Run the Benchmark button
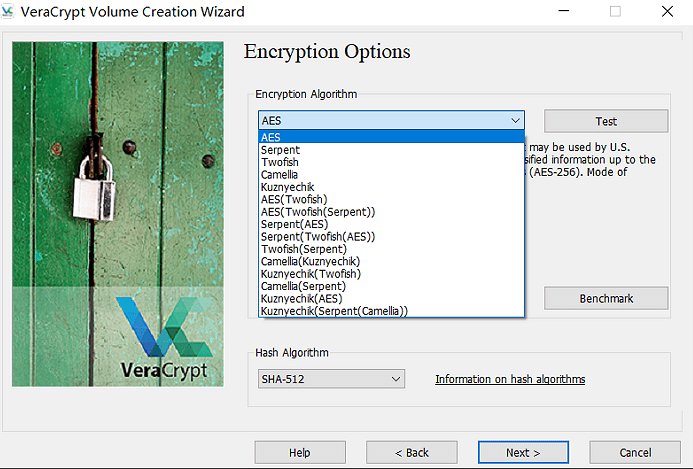 click(606, 298)
